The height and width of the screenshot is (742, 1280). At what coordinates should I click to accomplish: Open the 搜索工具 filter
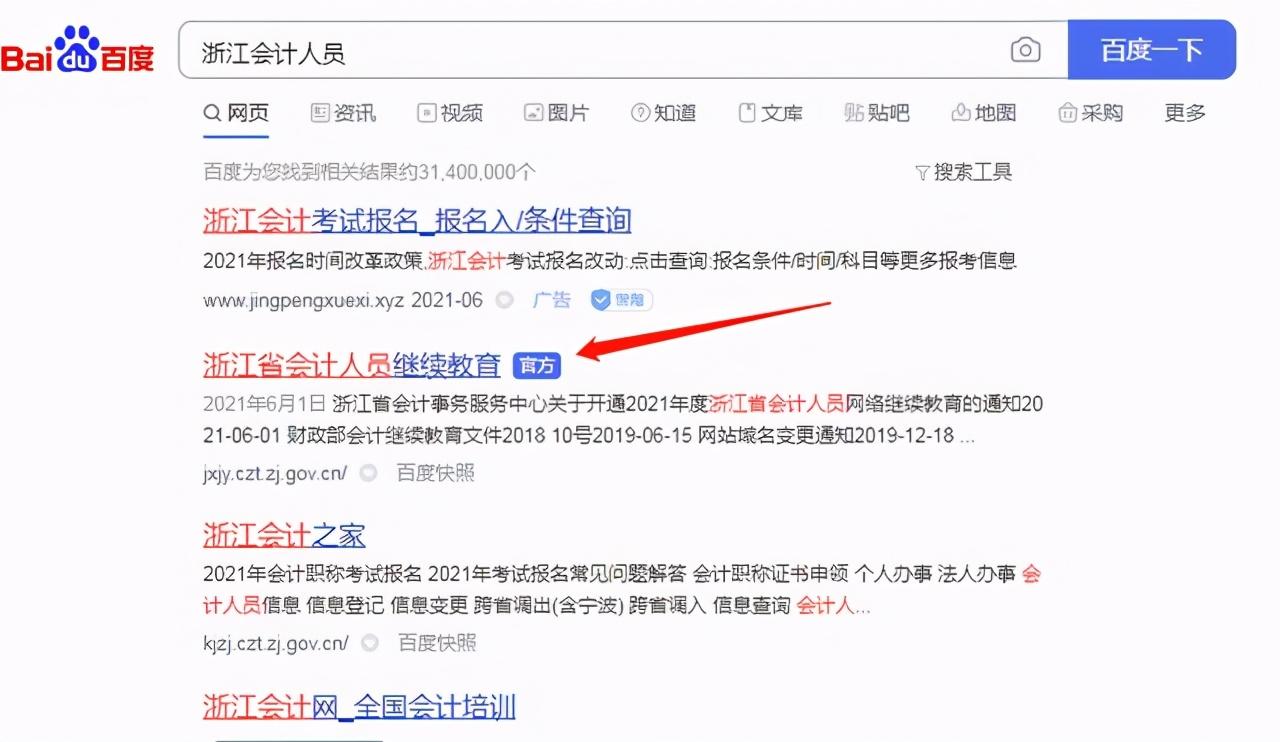(x=964, y=172)
